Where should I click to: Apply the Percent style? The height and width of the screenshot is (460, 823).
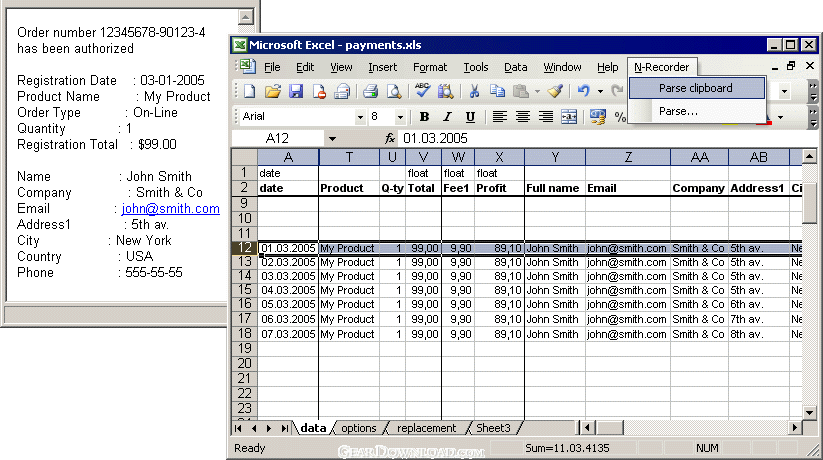pos(620,117)
